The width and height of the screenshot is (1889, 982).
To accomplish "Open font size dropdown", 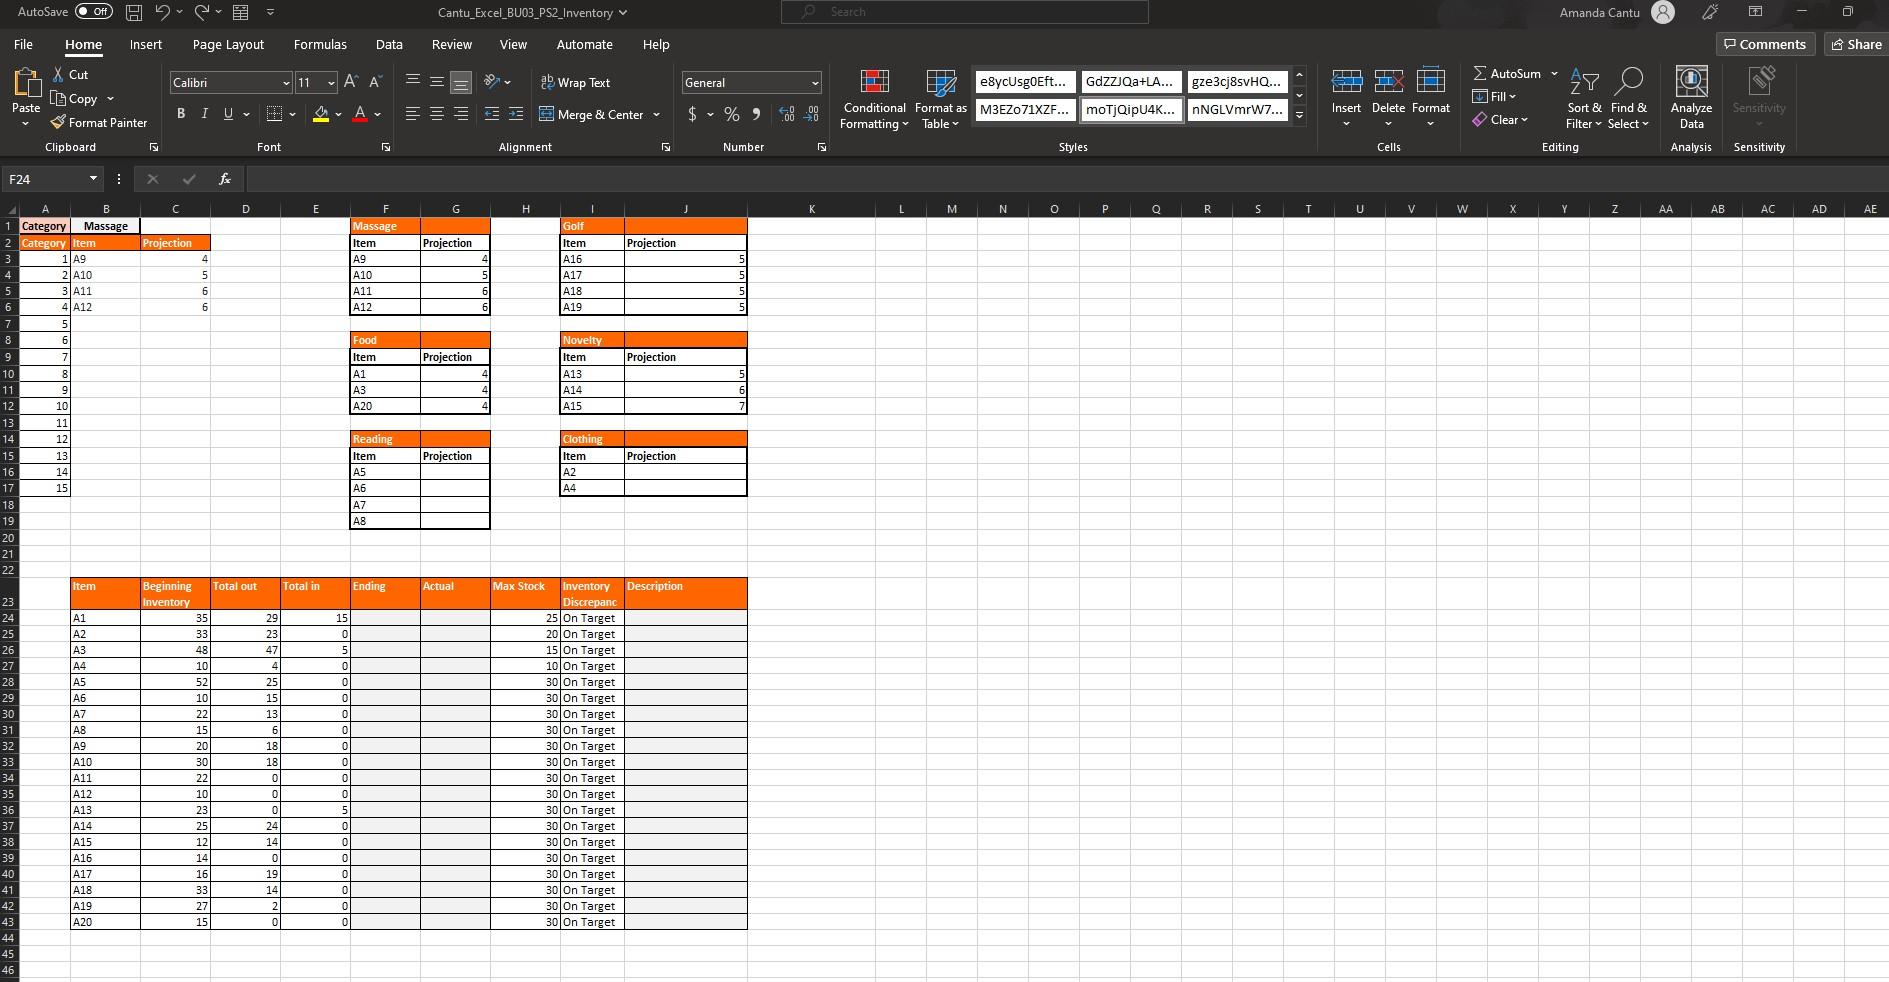I will (331, 83).
